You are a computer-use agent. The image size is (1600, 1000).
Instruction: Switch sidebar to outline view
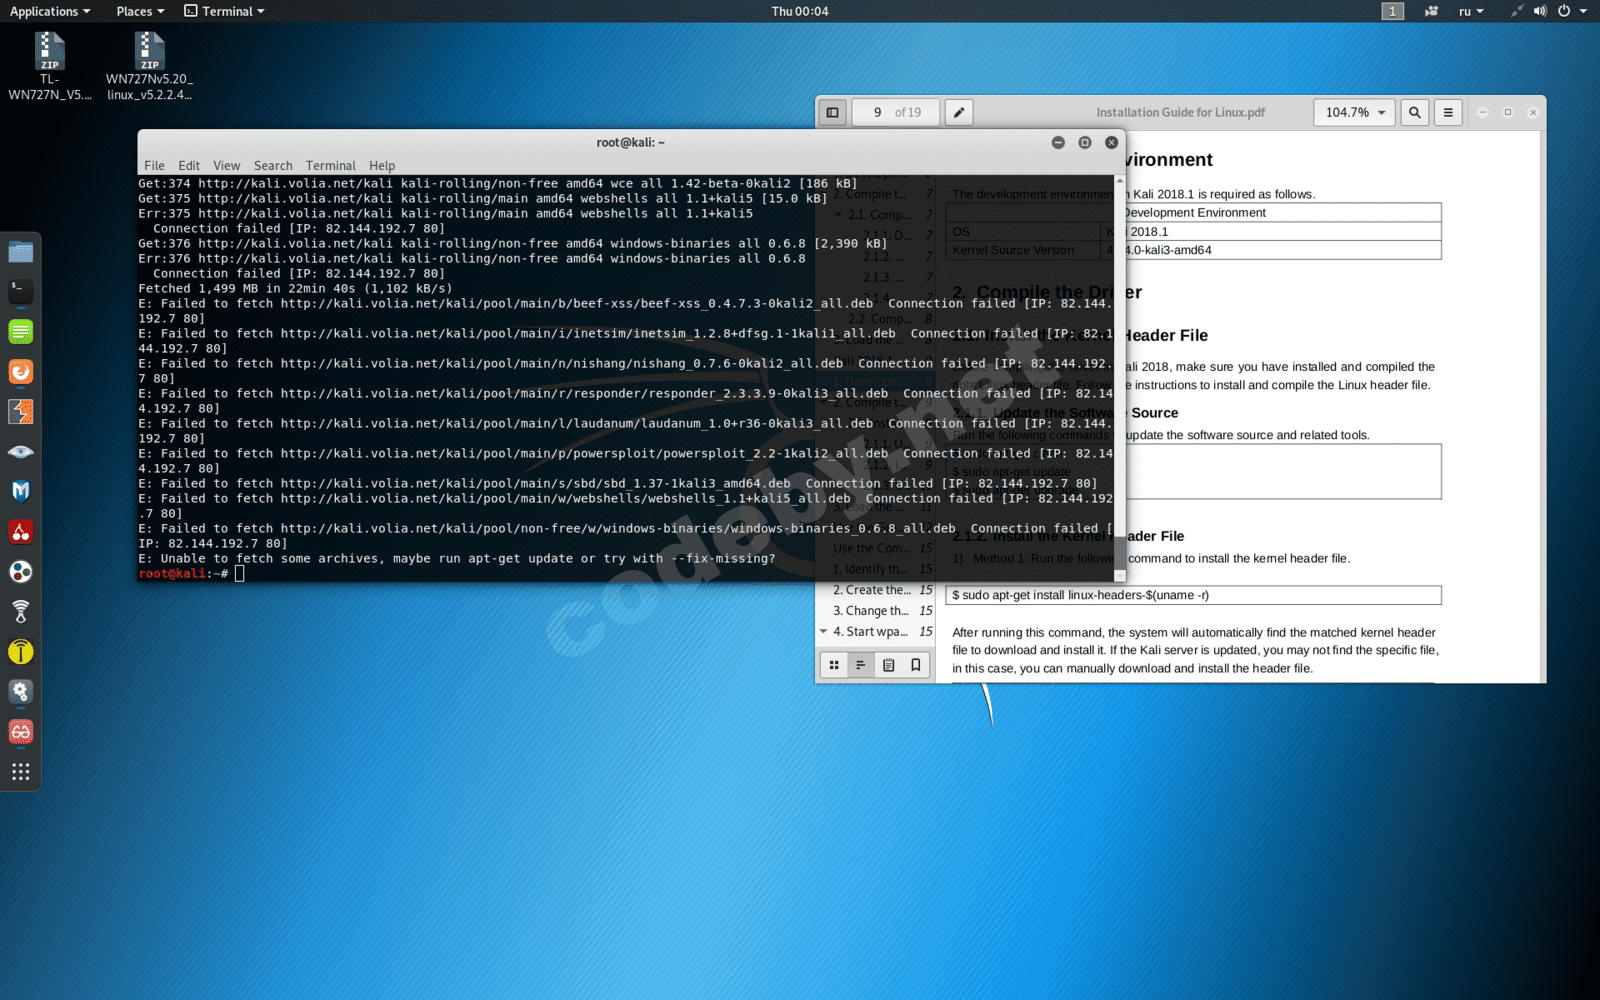pos(861,665)
